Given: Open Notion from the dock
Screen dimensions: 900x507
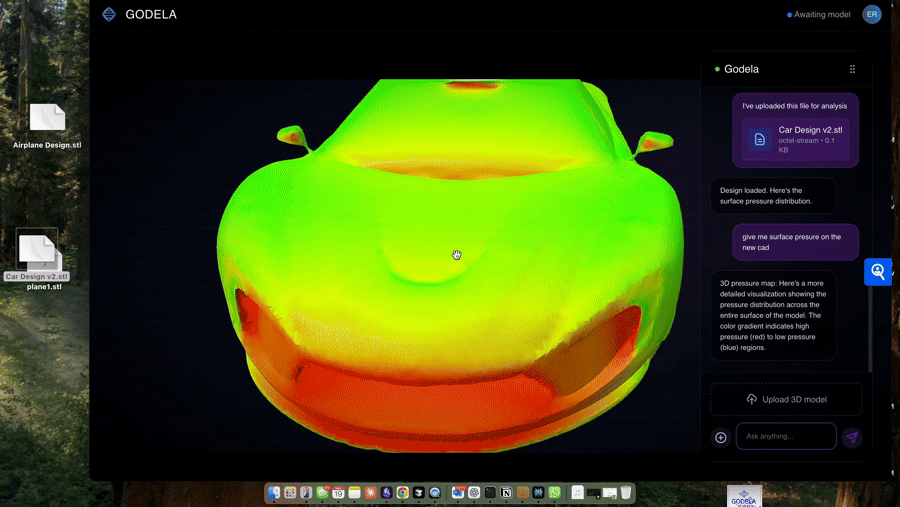Looking at the screenshot, I should (x=506, y=493).
